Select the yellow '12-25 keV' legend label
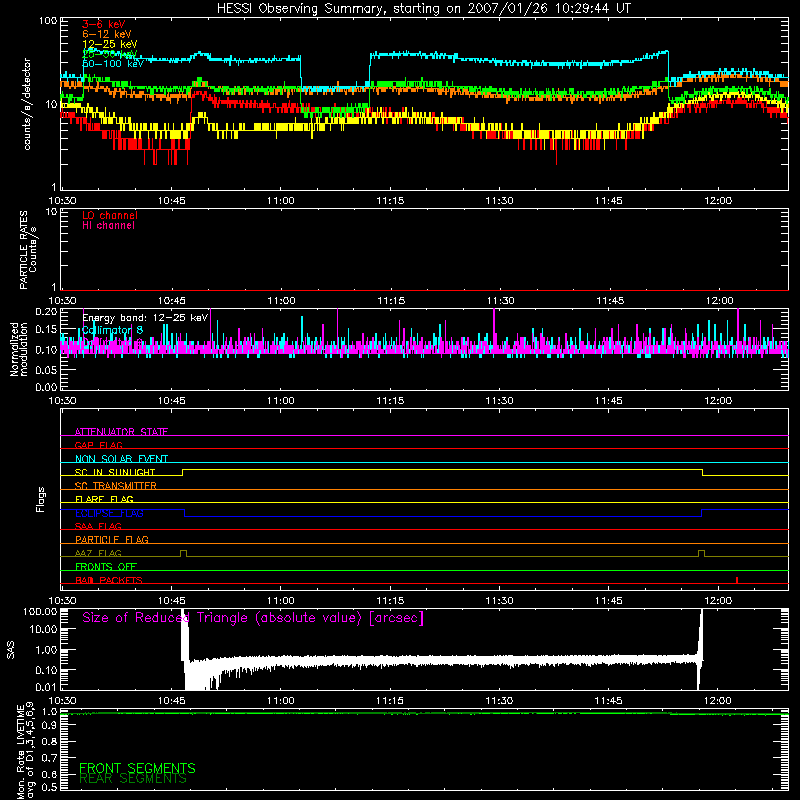Image resolution: width=800 pixels, height=800 pixels. [x=109, y=44]
